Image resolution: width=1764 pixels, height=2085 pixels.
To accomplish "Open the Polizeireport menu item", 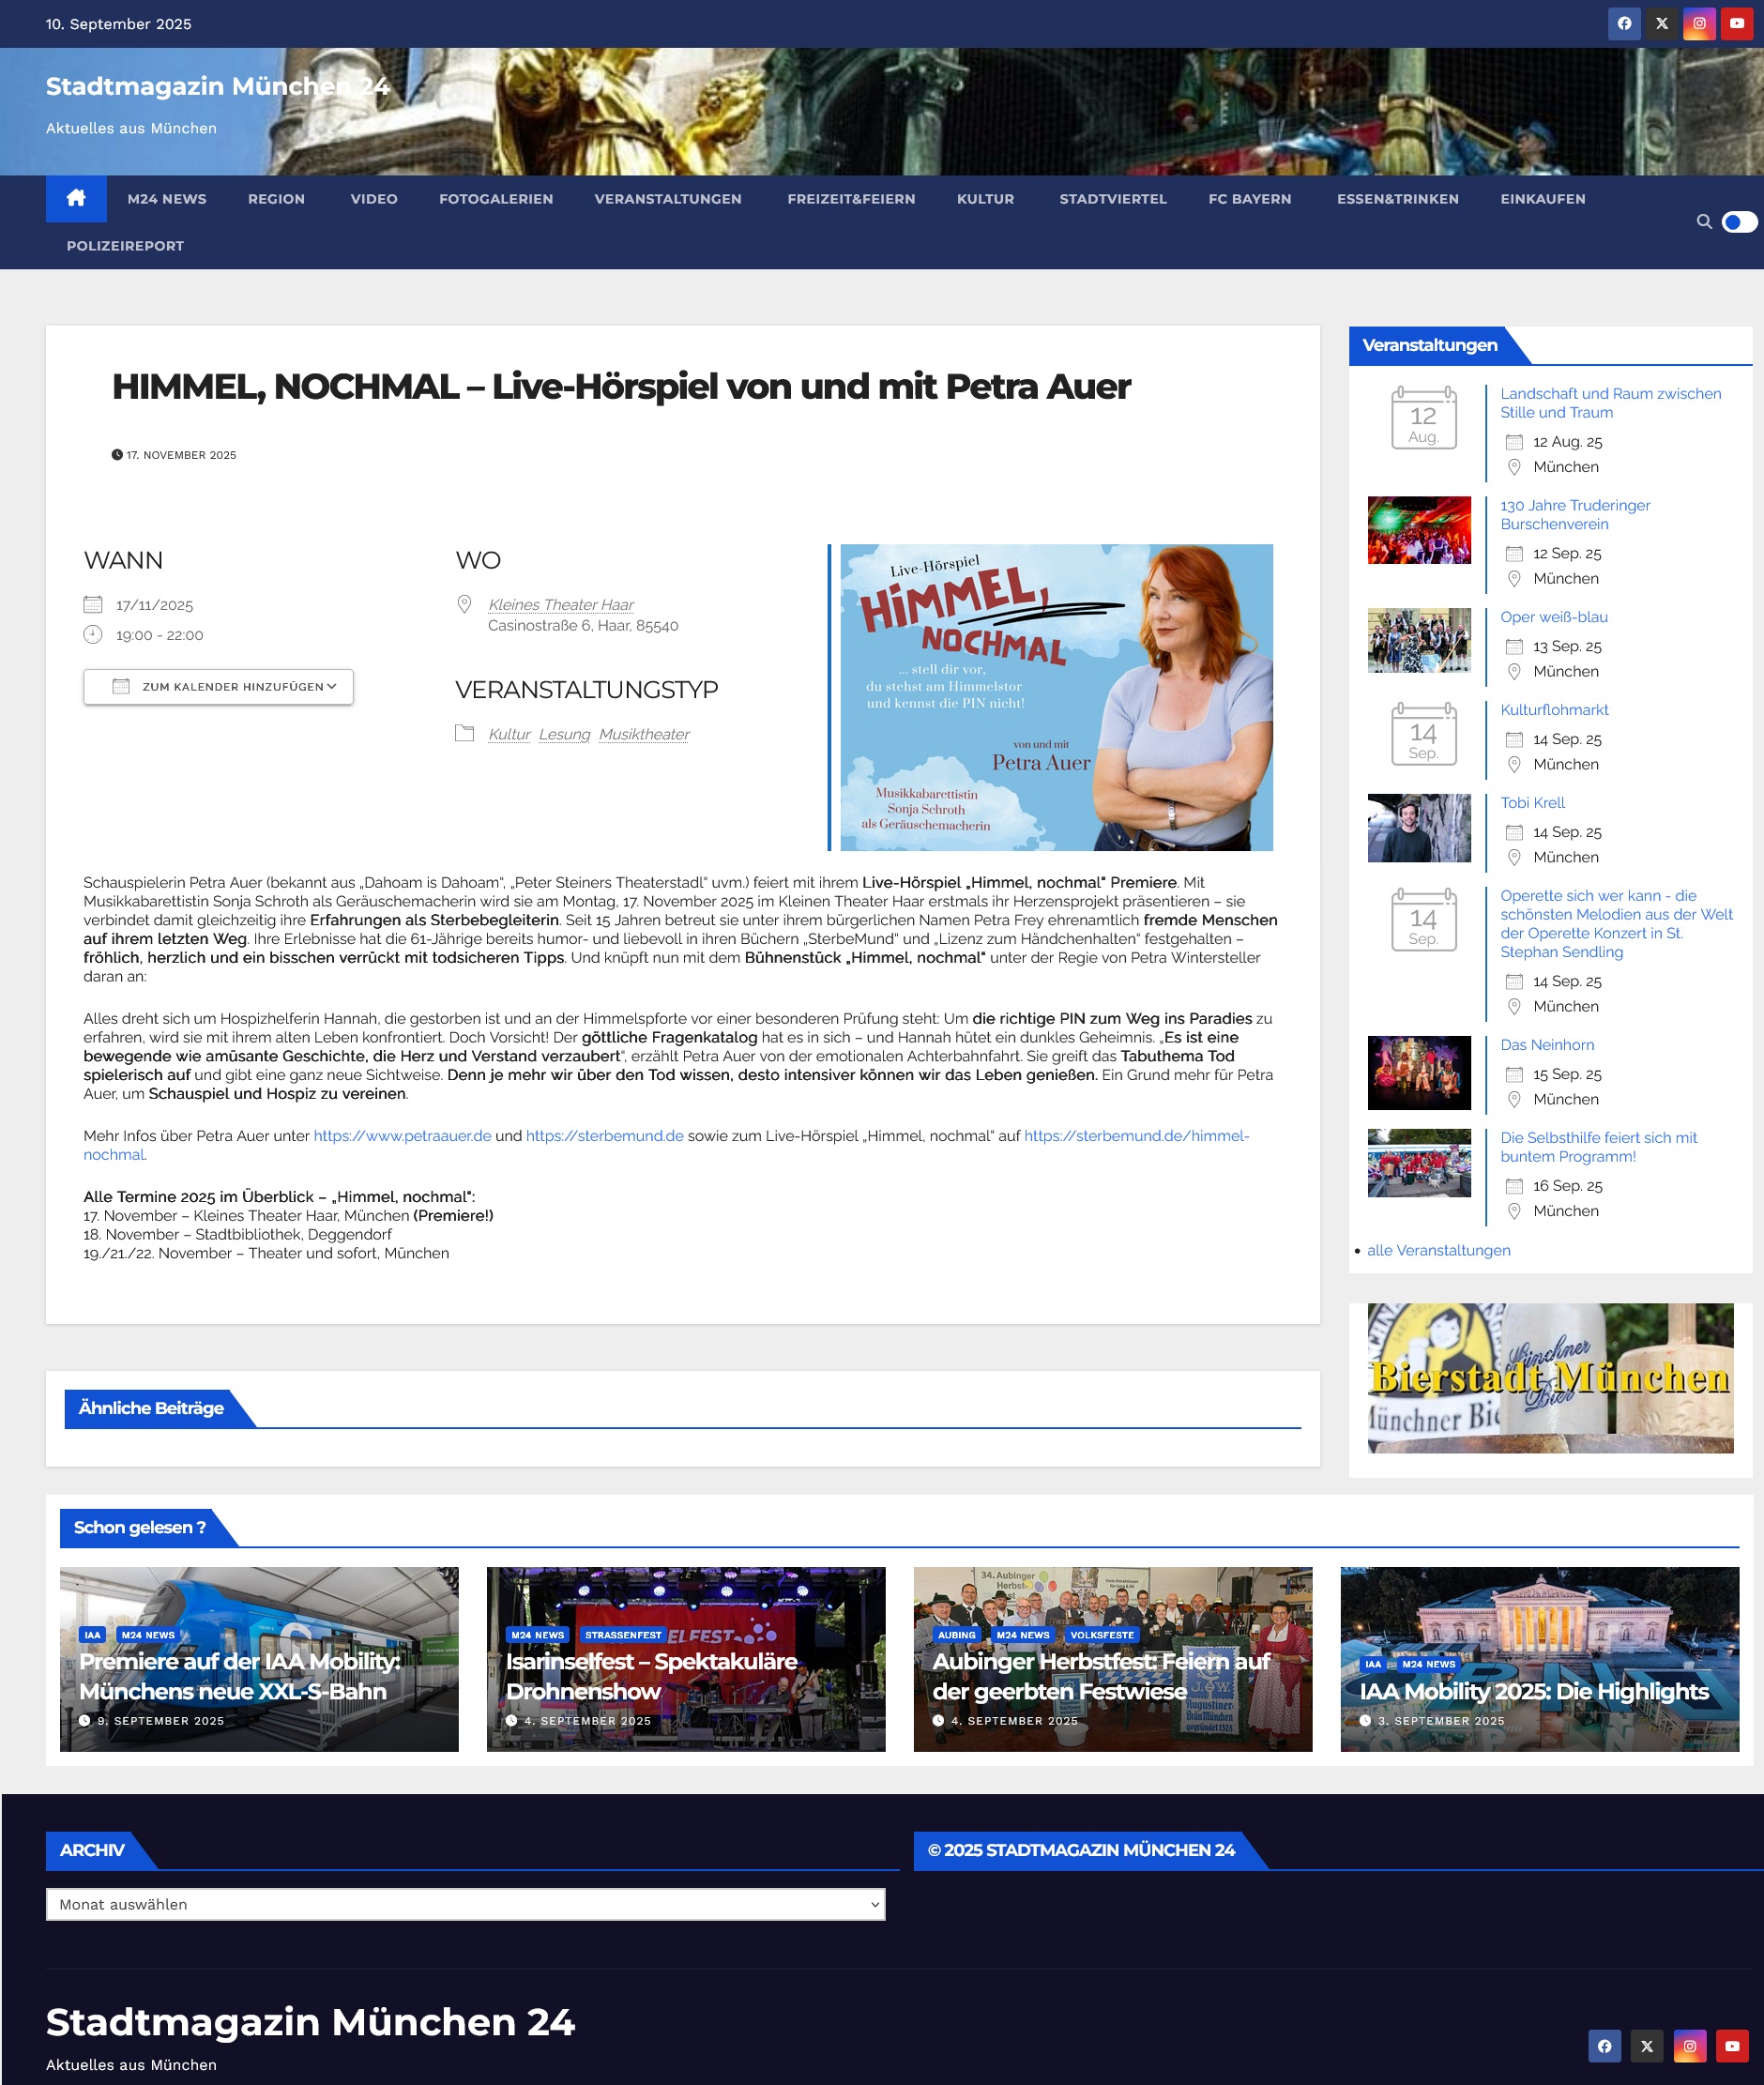I will coord(125,246).
